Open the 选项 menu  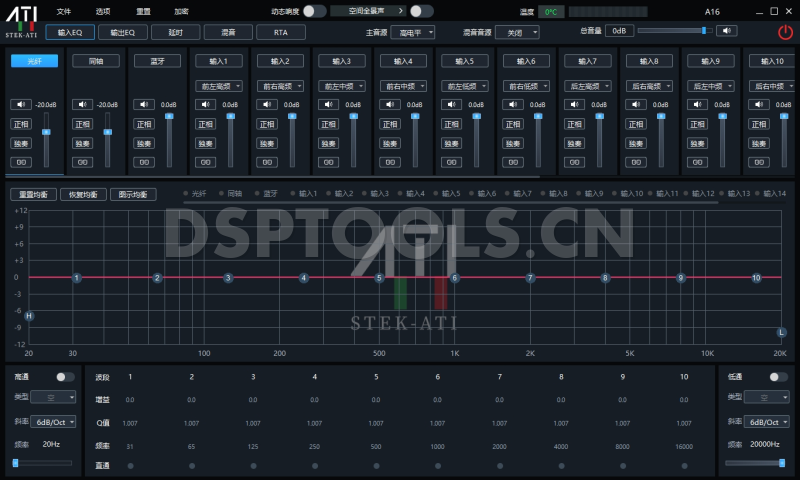tap(103, 11)
